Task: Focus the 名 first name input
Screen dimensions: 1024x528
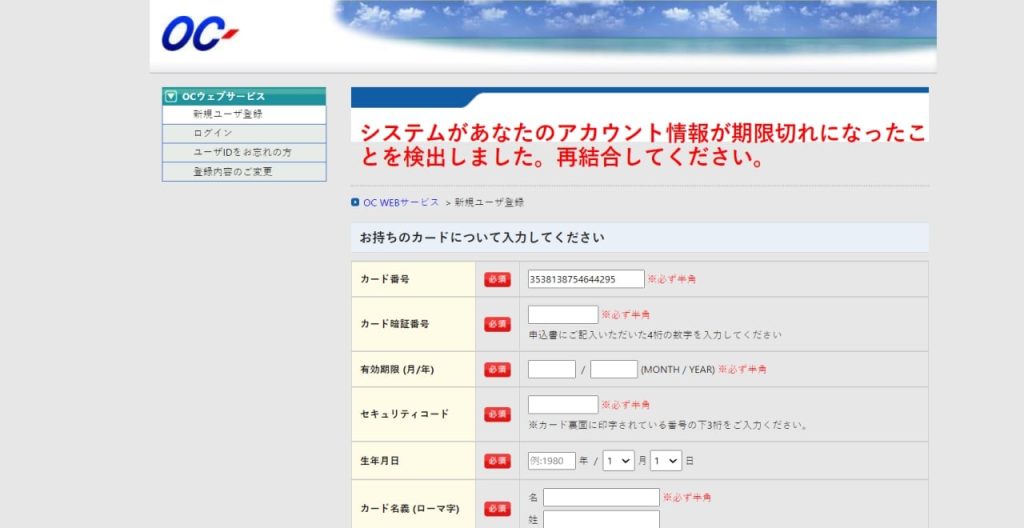Action: point(601,497)
